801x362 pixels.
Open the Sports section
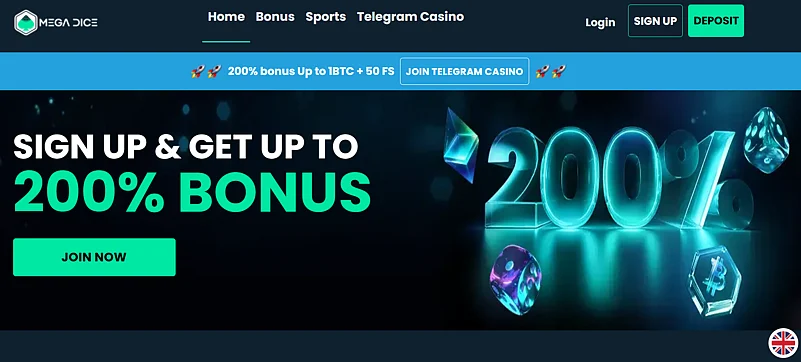point(325,17)
